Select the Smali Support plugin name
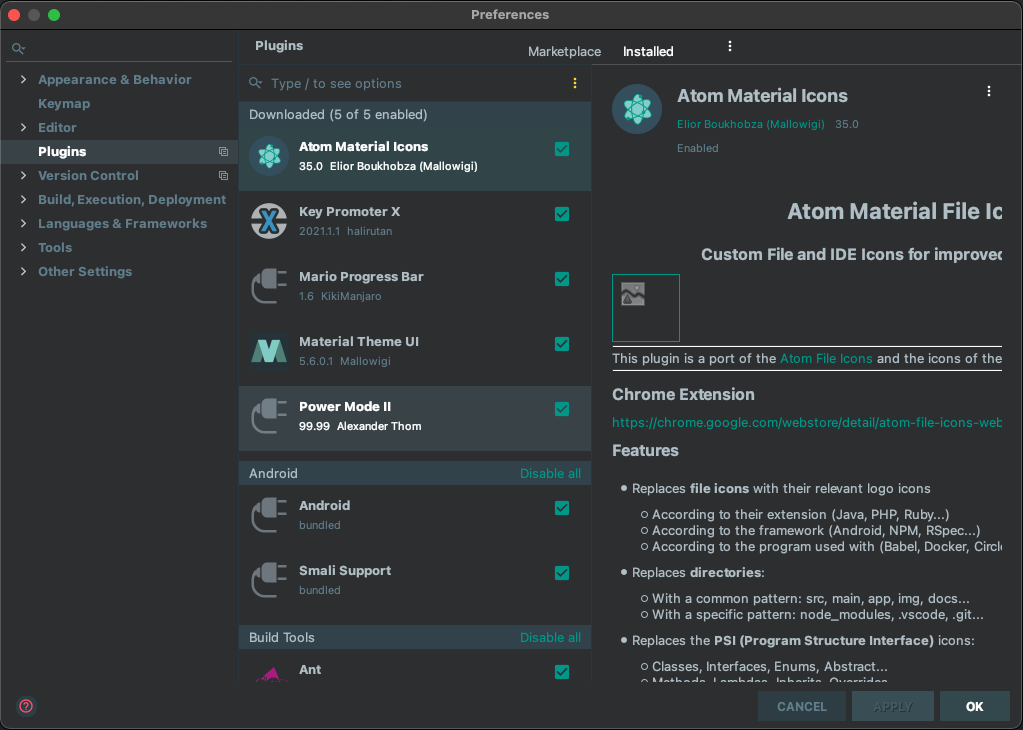The height and width of the screenshot is (730, 1023). [x=344, y=571]
